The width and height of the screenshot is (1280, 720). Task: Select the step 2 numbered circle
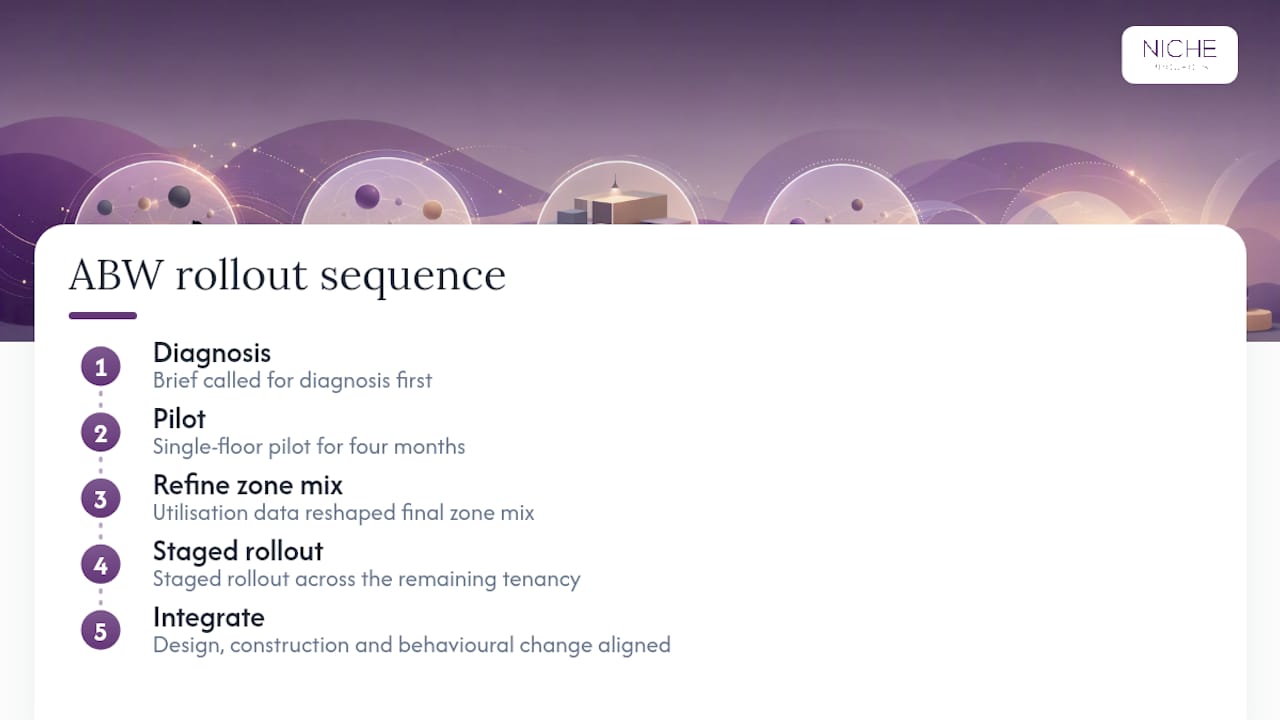pos(100,433)
